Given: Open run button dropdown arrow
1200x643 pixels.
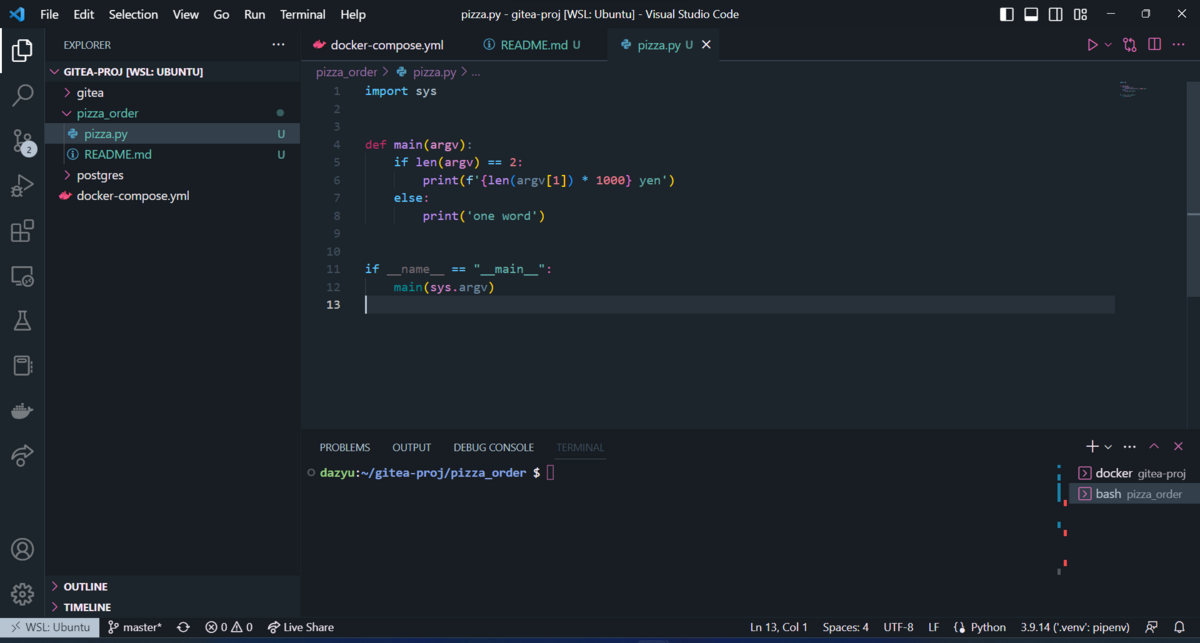Looking at the screenshot, I should coord(1108,45).
